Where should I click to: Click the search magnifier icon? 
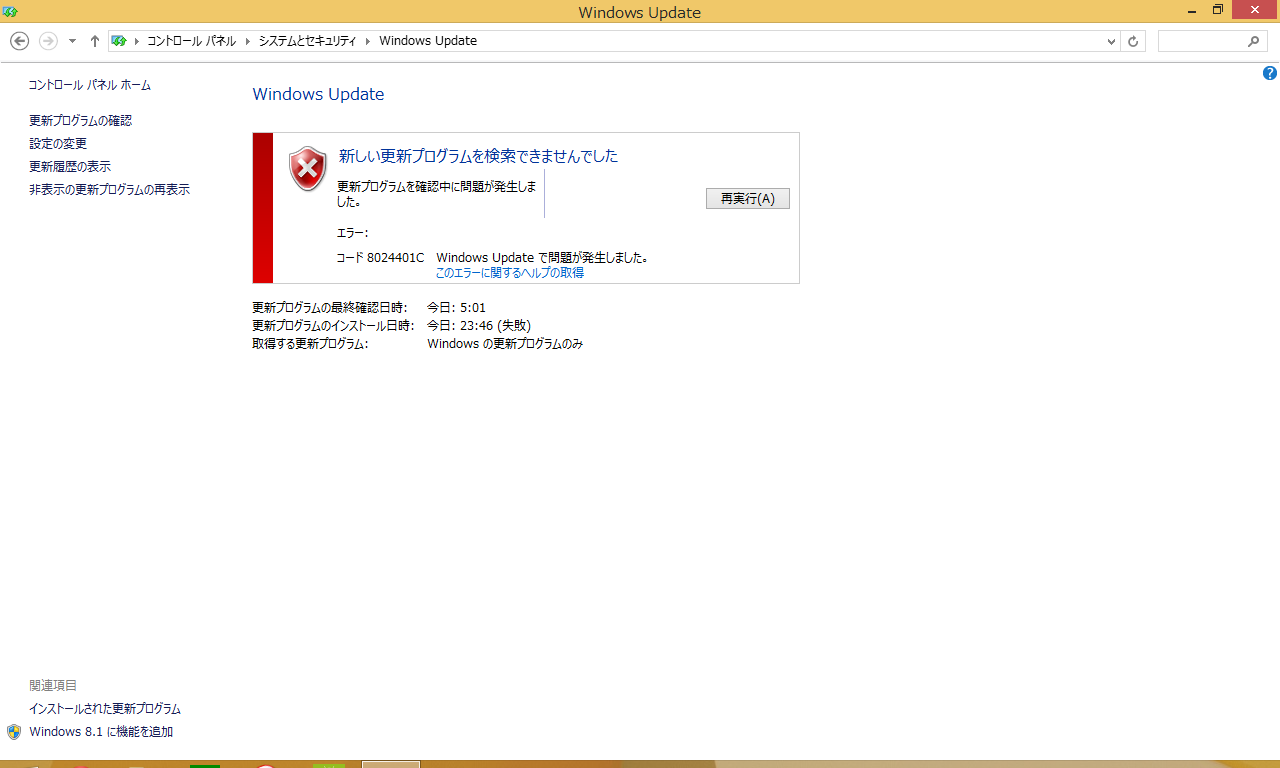tap(1254, 41)
